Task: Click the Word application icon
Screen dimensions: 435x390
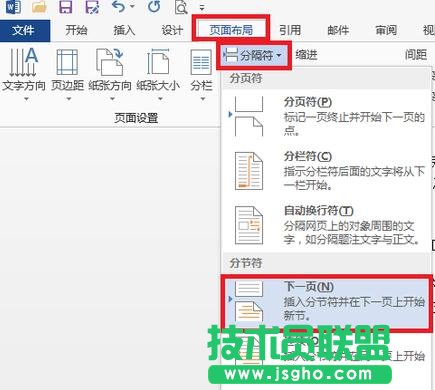Action: 13,7
